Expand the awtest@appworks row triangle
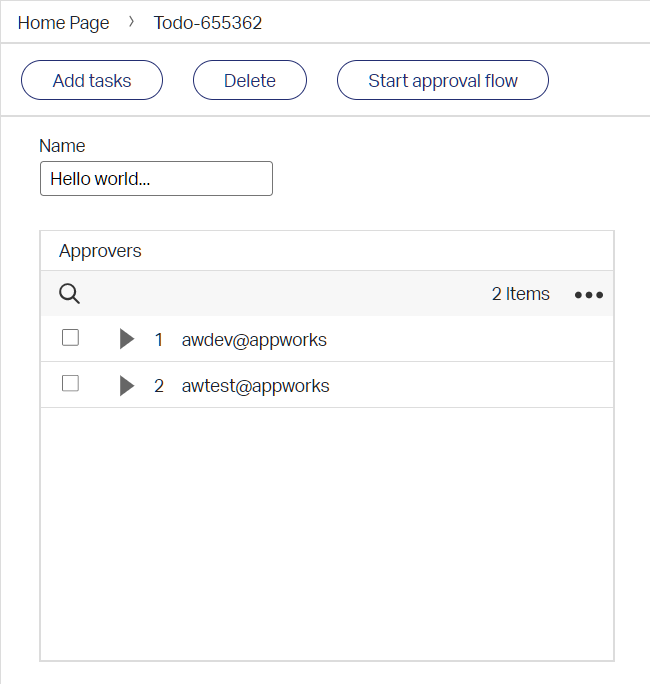 126,386
